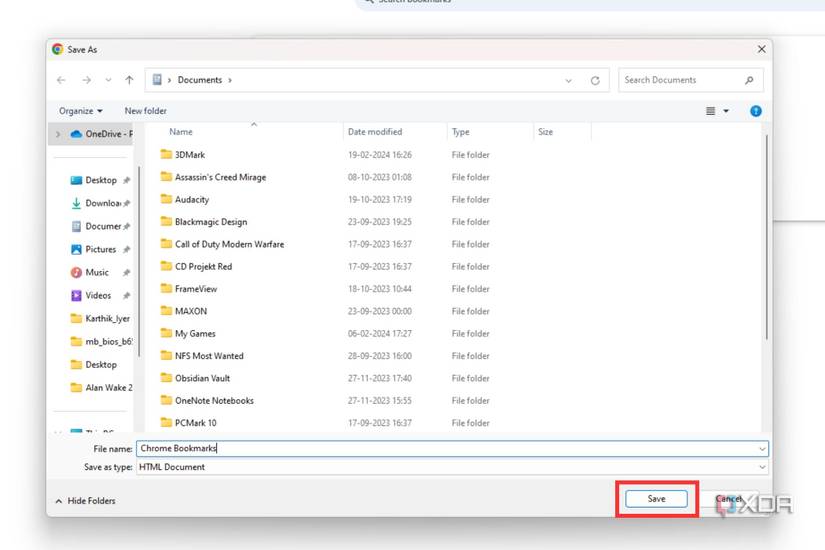The image size is (825, 550).
Task: Open Alan Wake 2 sidebar folder
Action: (101, 388)
